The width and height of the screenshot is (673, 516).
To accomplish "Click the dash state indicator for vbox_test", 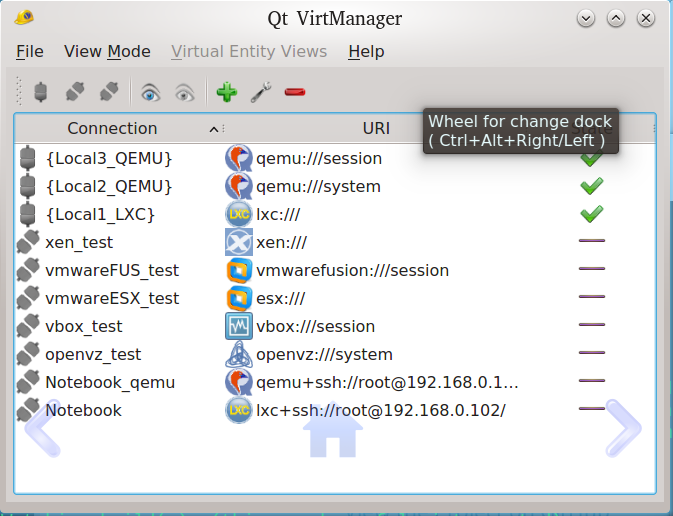I will pos(592,325).
